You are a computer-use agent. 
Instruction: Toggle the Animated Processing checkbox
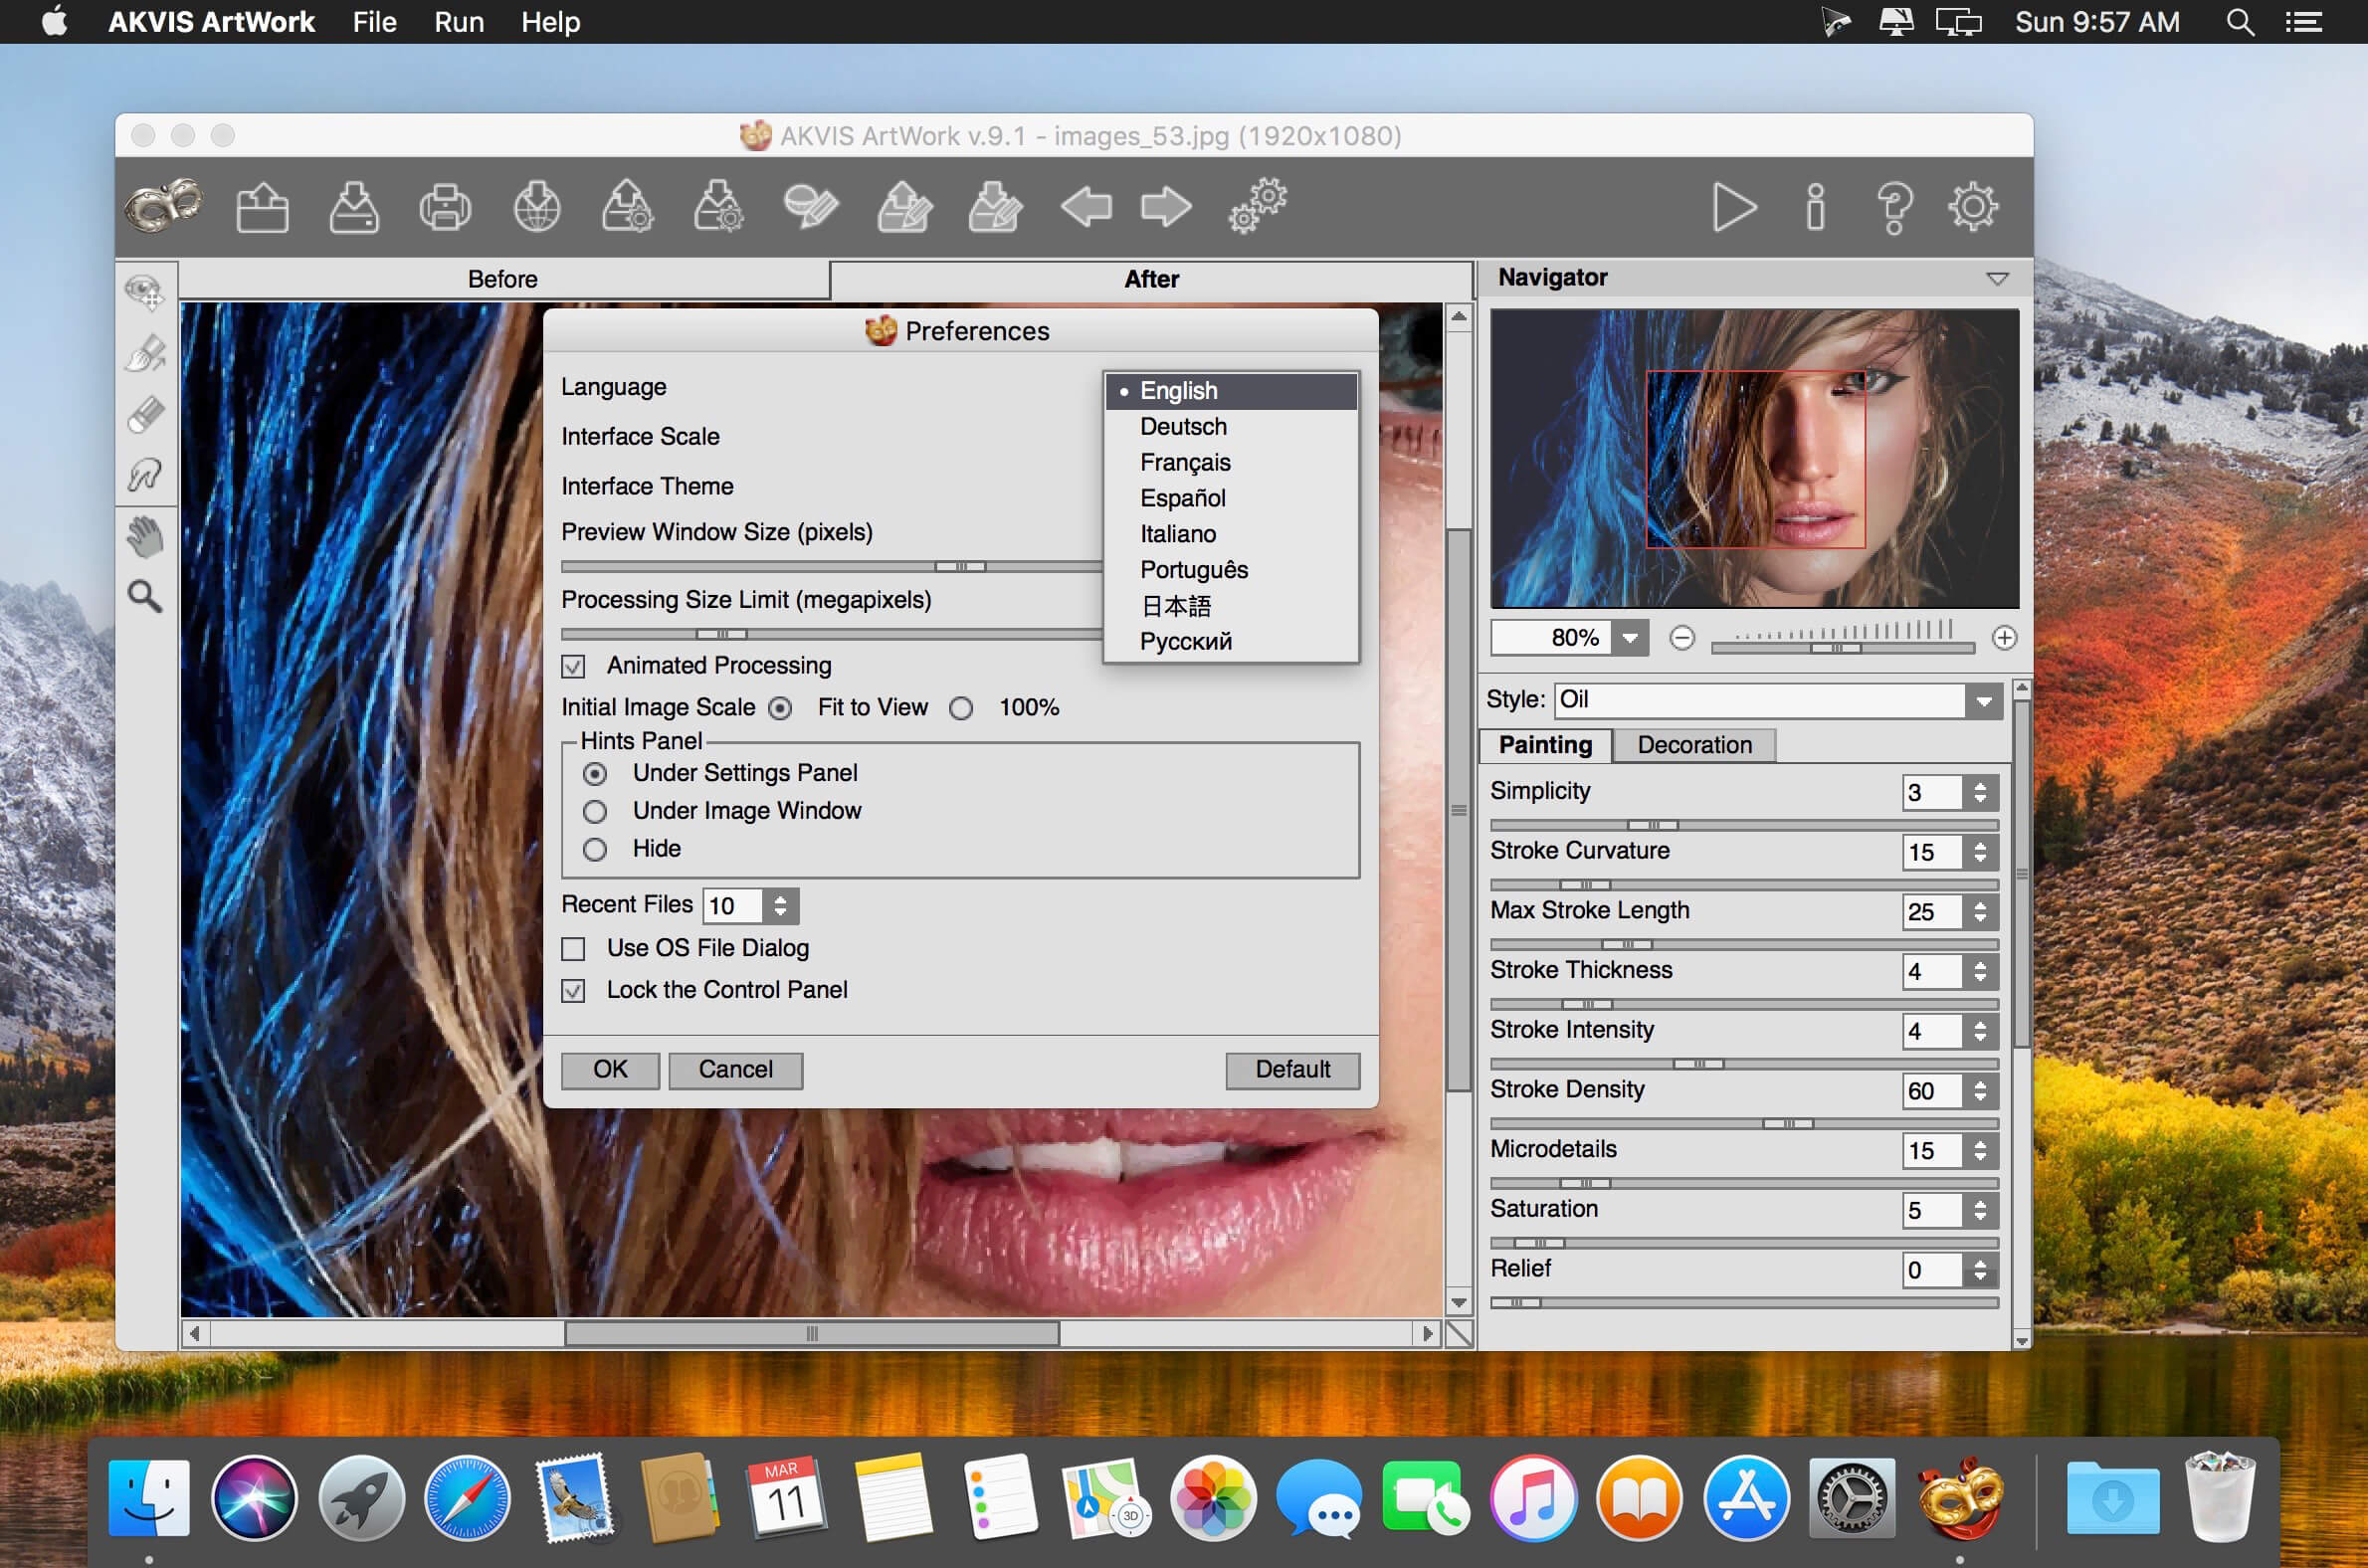click(x=573, y=666)
